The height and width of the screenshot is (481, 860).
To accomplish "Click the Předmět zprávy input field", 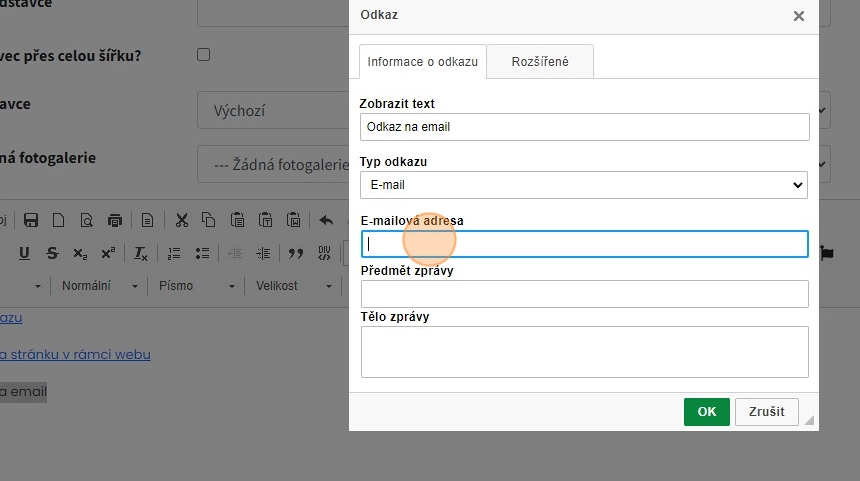I will pyautogui.click(x=583, y=294).
